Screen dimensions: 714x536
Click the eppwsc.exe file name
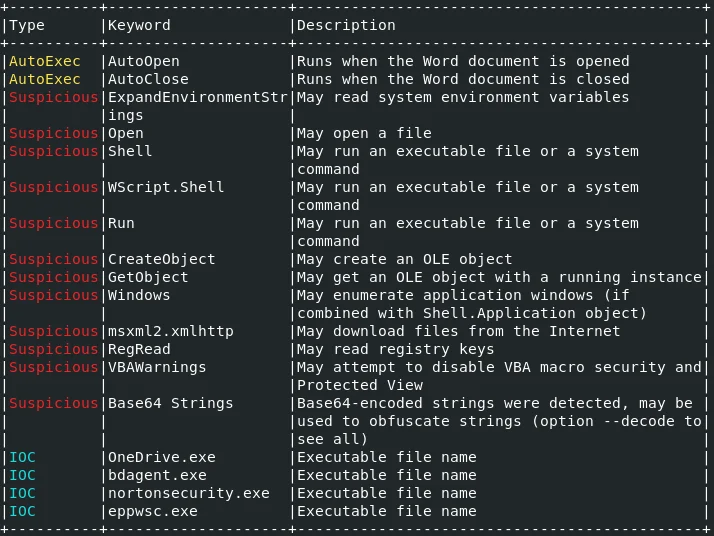tap(153, 511)
